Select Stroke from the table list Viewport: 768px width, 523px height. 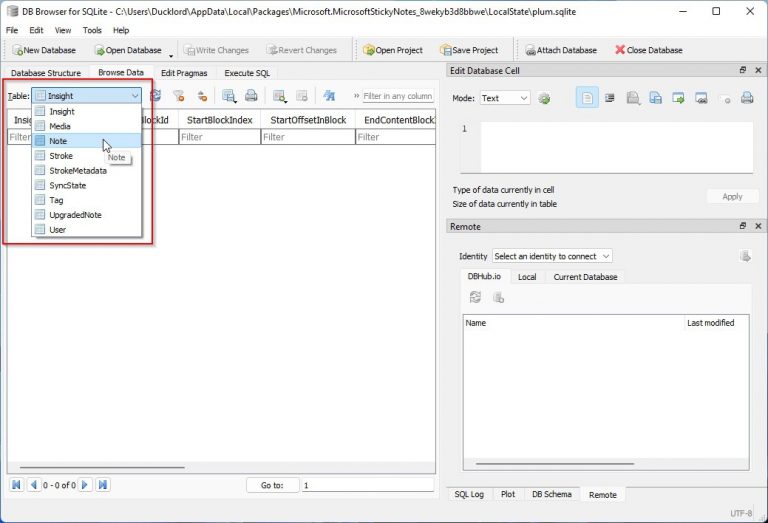coord(87,156)
